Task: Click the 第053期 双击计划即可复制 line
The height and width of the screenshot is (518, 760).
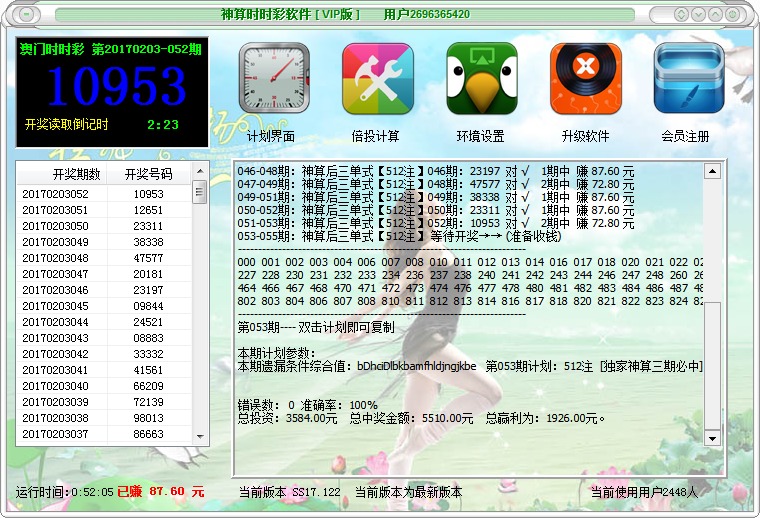Action: 316,328
